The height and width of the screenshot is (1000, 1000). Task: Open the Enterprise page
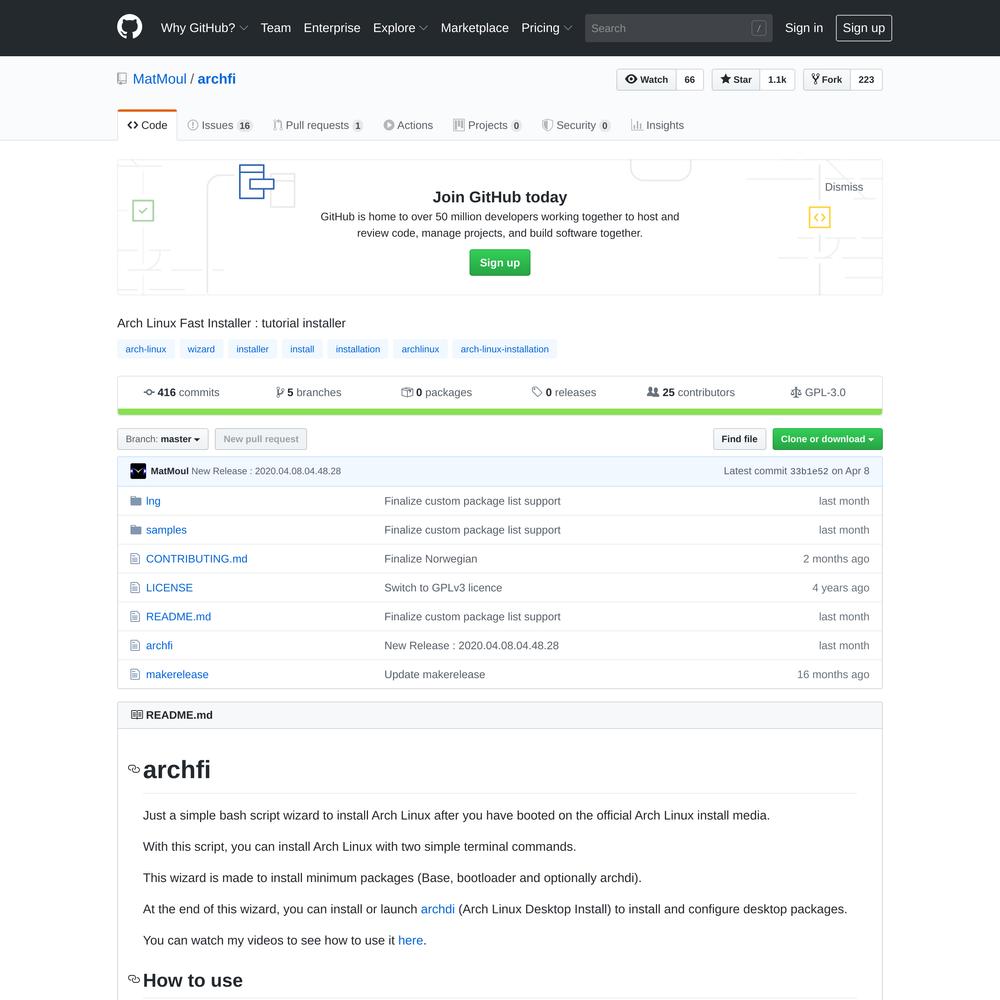[332, 28]
